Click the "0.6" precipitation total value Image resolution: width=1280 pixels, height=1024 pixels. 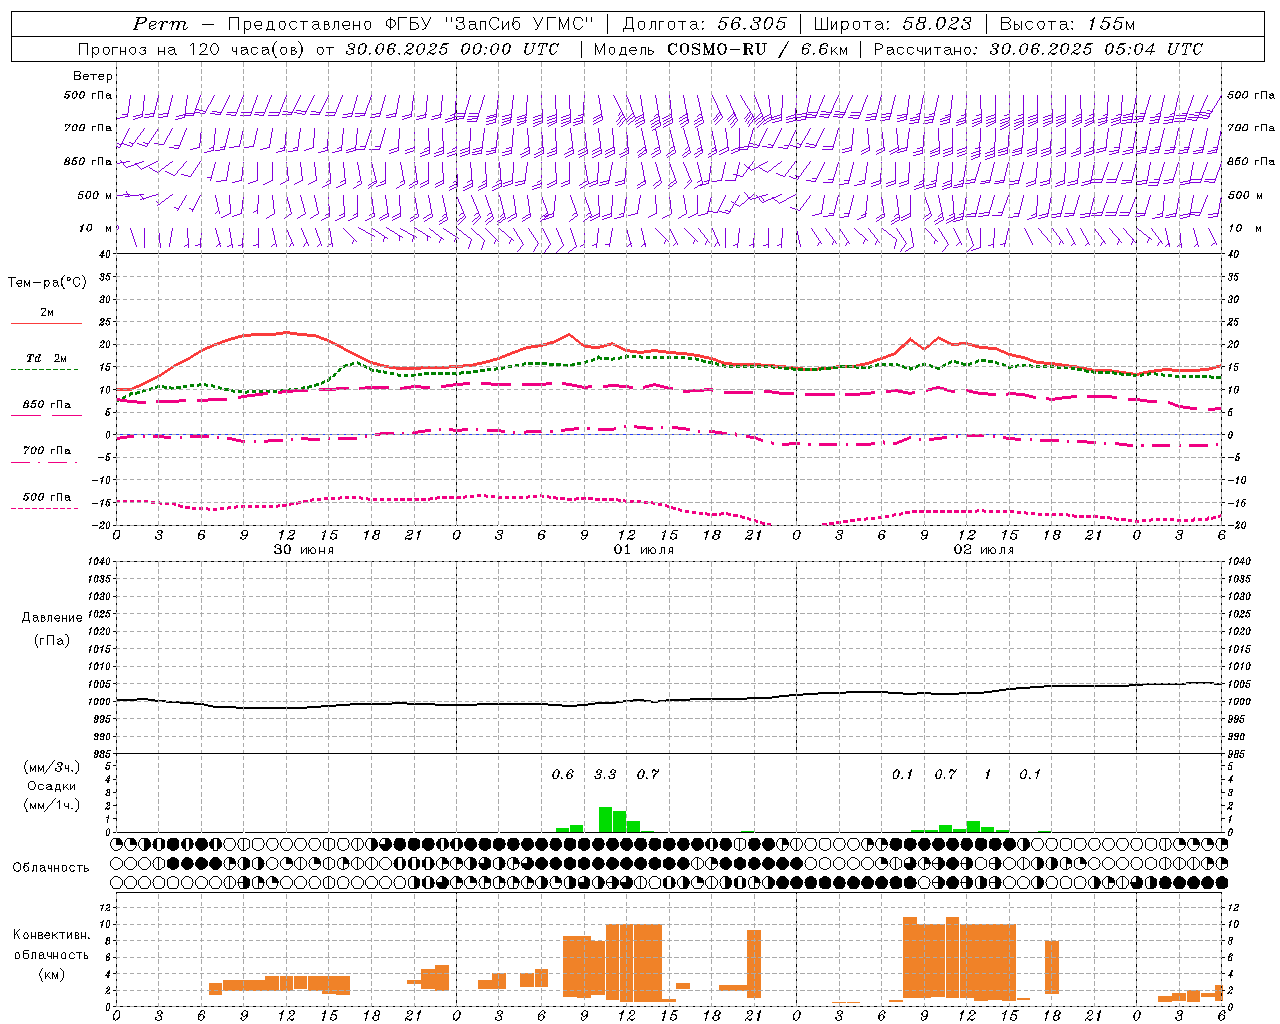563,774
